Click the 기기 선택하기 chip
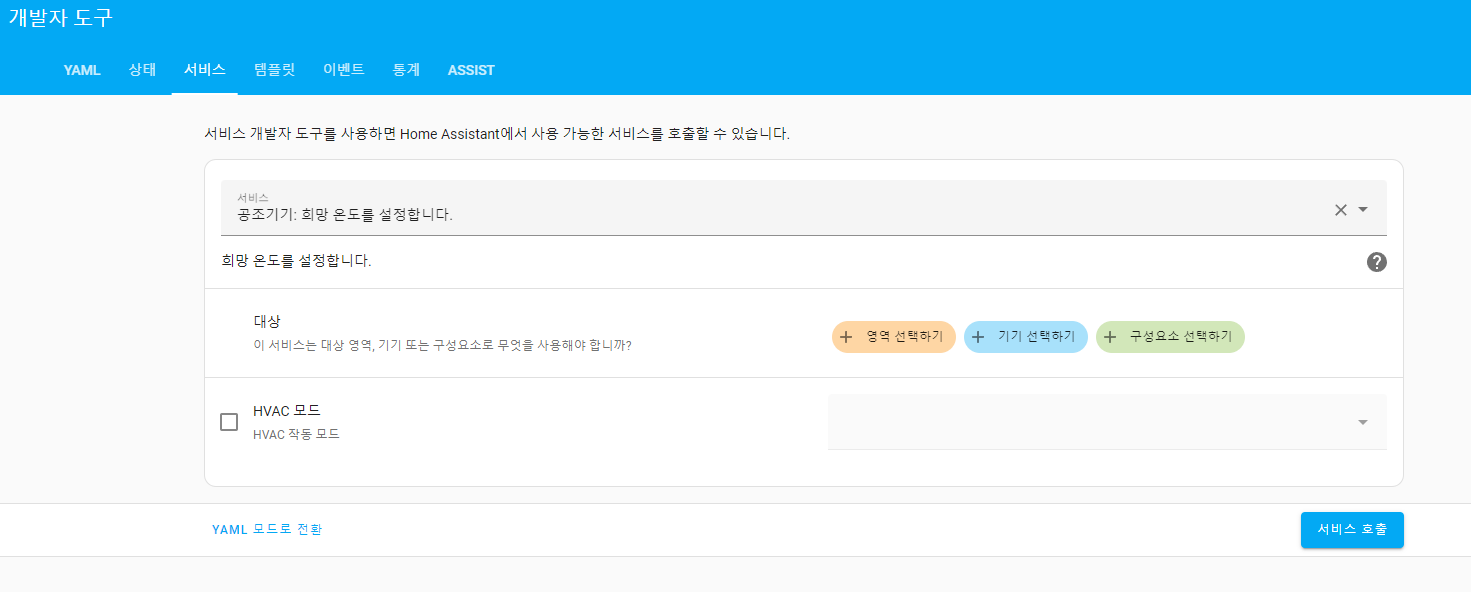1471x592 pixels. click(x=1026, y=337)
